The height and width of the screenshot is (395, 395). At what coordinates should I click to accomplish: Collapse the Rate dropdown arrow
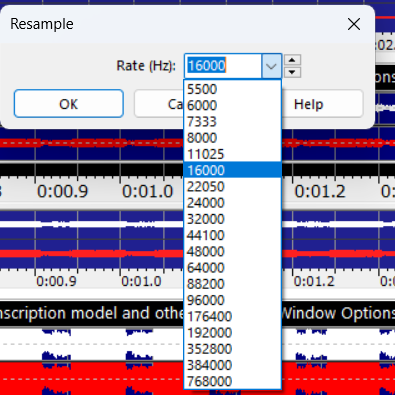[x=271, y=66]
